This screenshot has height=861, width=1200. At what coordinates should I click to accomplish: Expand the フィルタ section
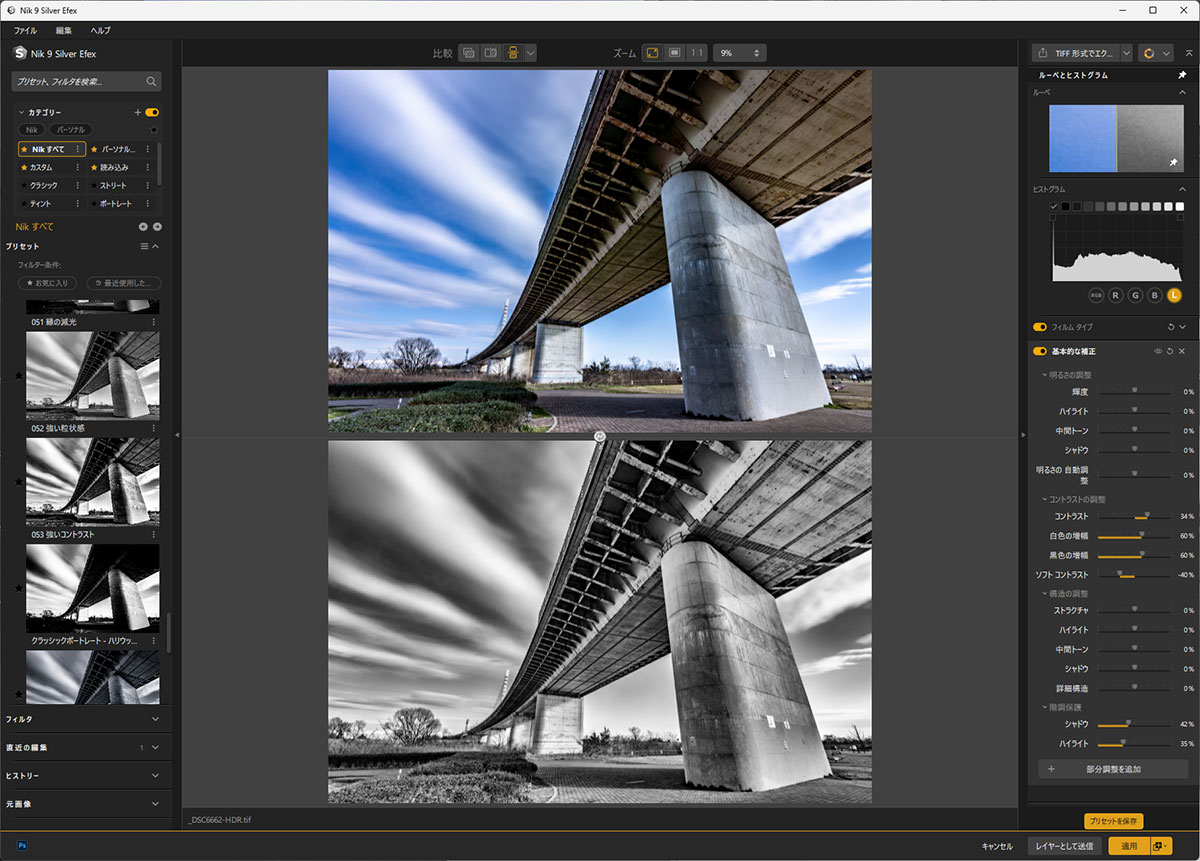pyautogui.click(x=155, y=719)
